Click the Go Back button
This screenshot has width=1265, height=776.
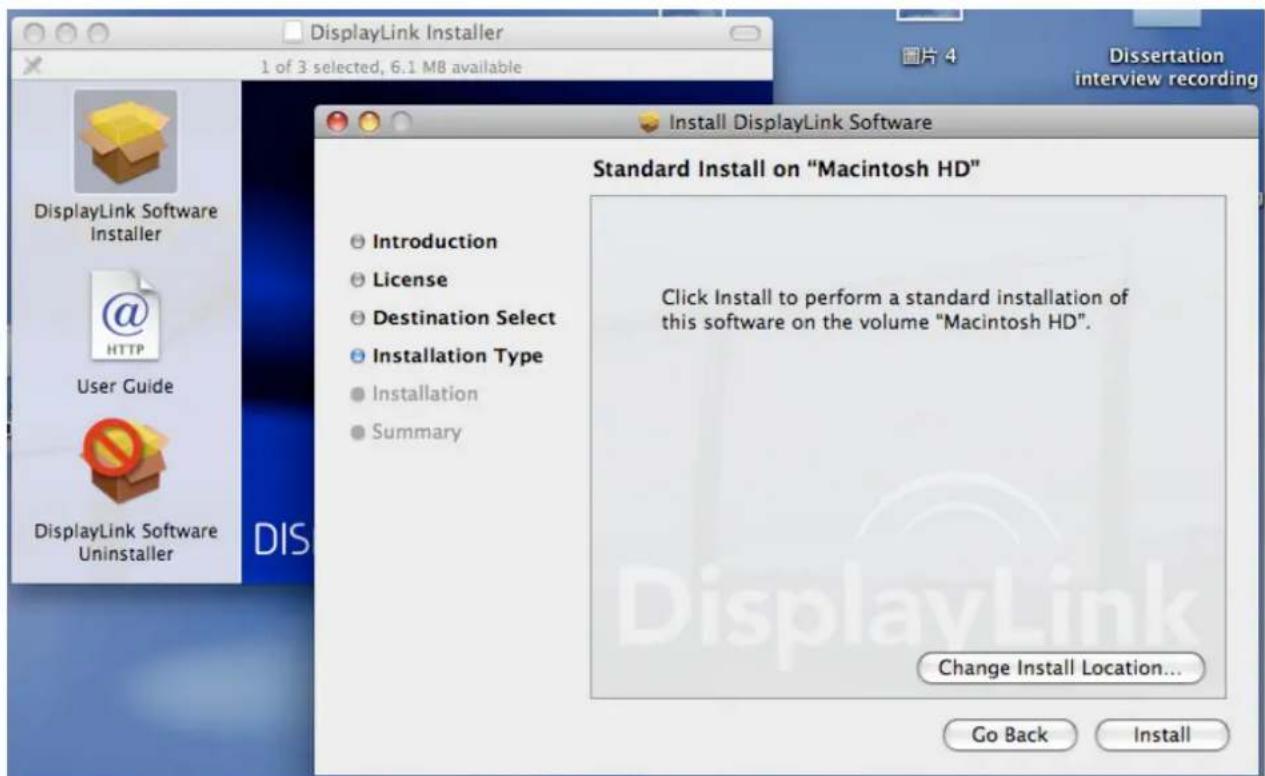pos(1010,735)
